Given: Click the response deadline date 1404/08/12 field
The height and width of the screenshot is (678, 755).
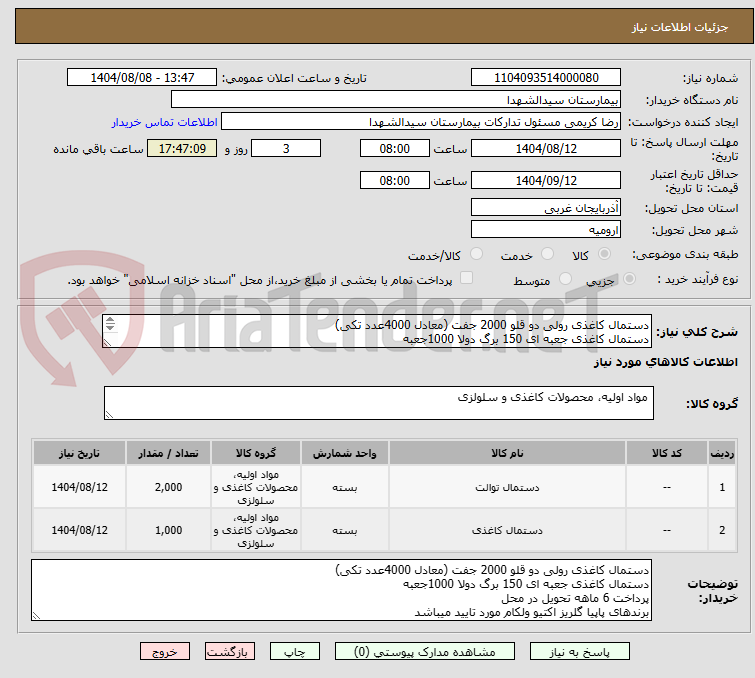Looking at the screenshot, I should [x=546, y=148].
